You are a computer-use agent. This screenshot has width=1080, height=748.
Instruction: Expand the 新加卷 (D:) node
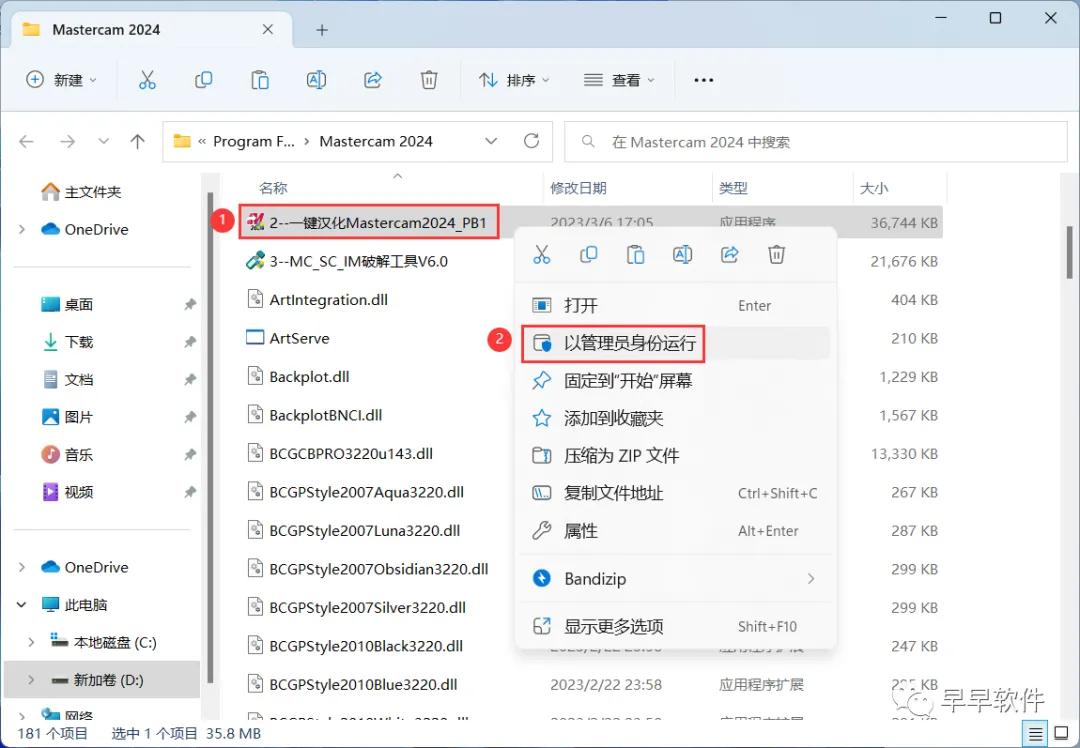pos(31,680)
